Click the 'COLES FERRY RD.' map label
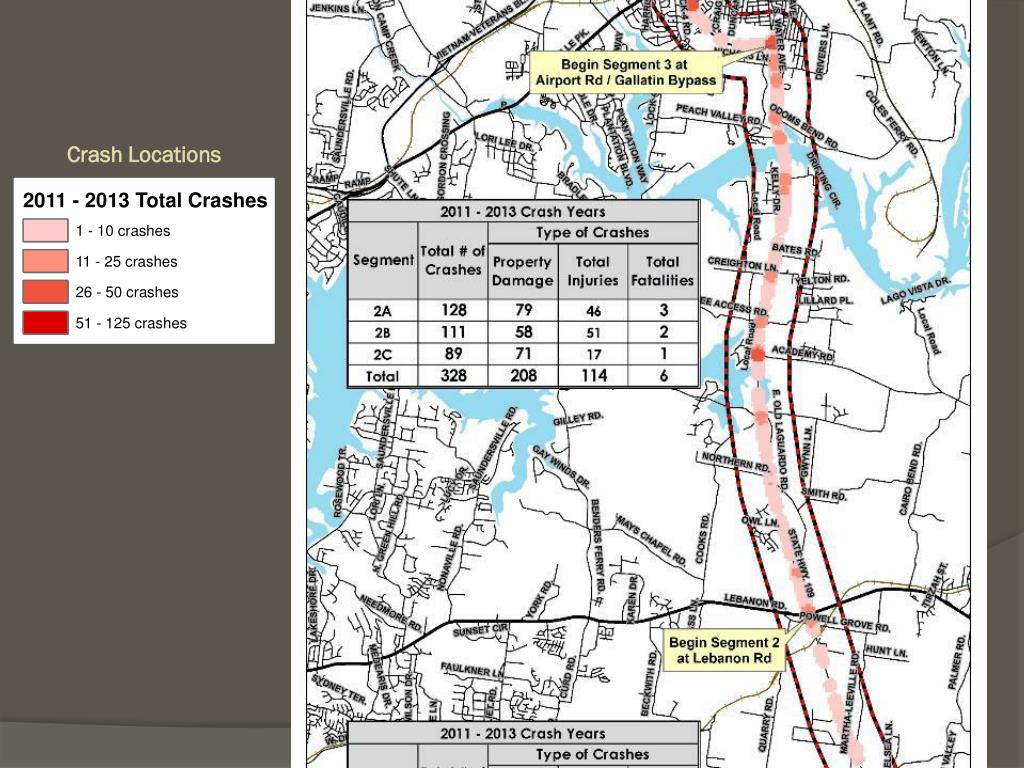 (x=891, y=124)
